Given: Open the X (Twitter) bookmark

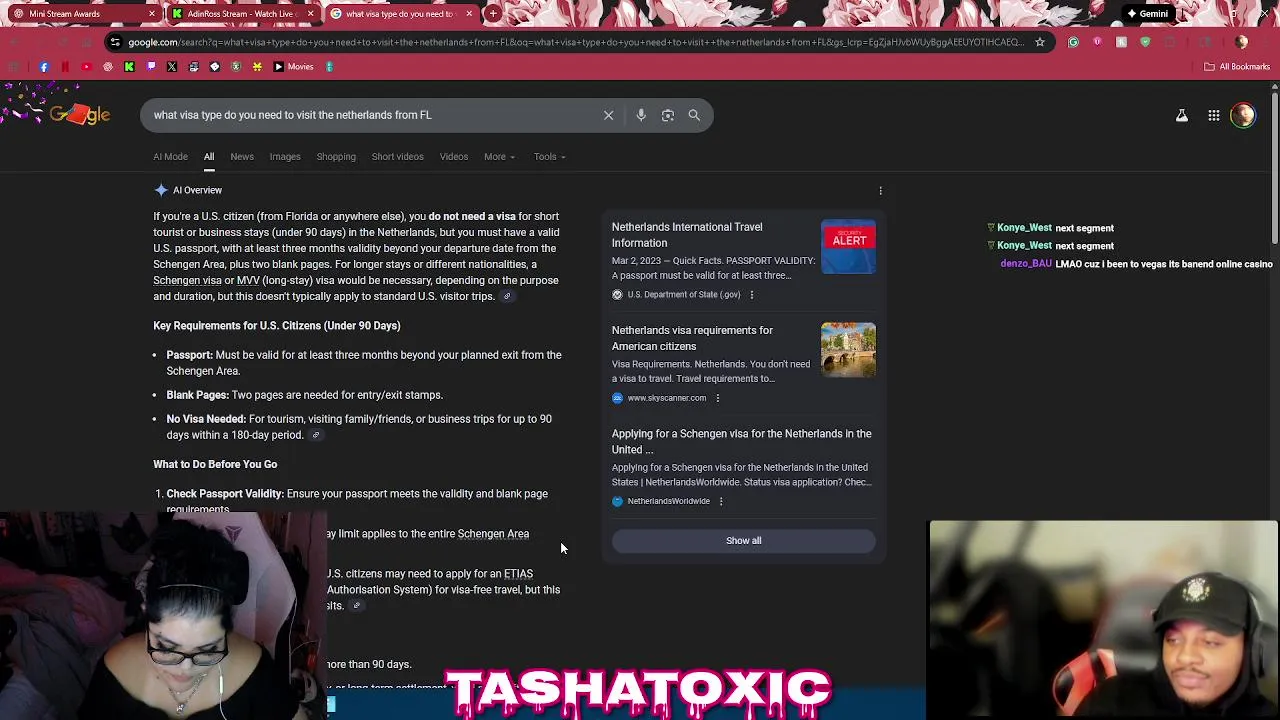Looking at the screenshot, I should [172, 67].
